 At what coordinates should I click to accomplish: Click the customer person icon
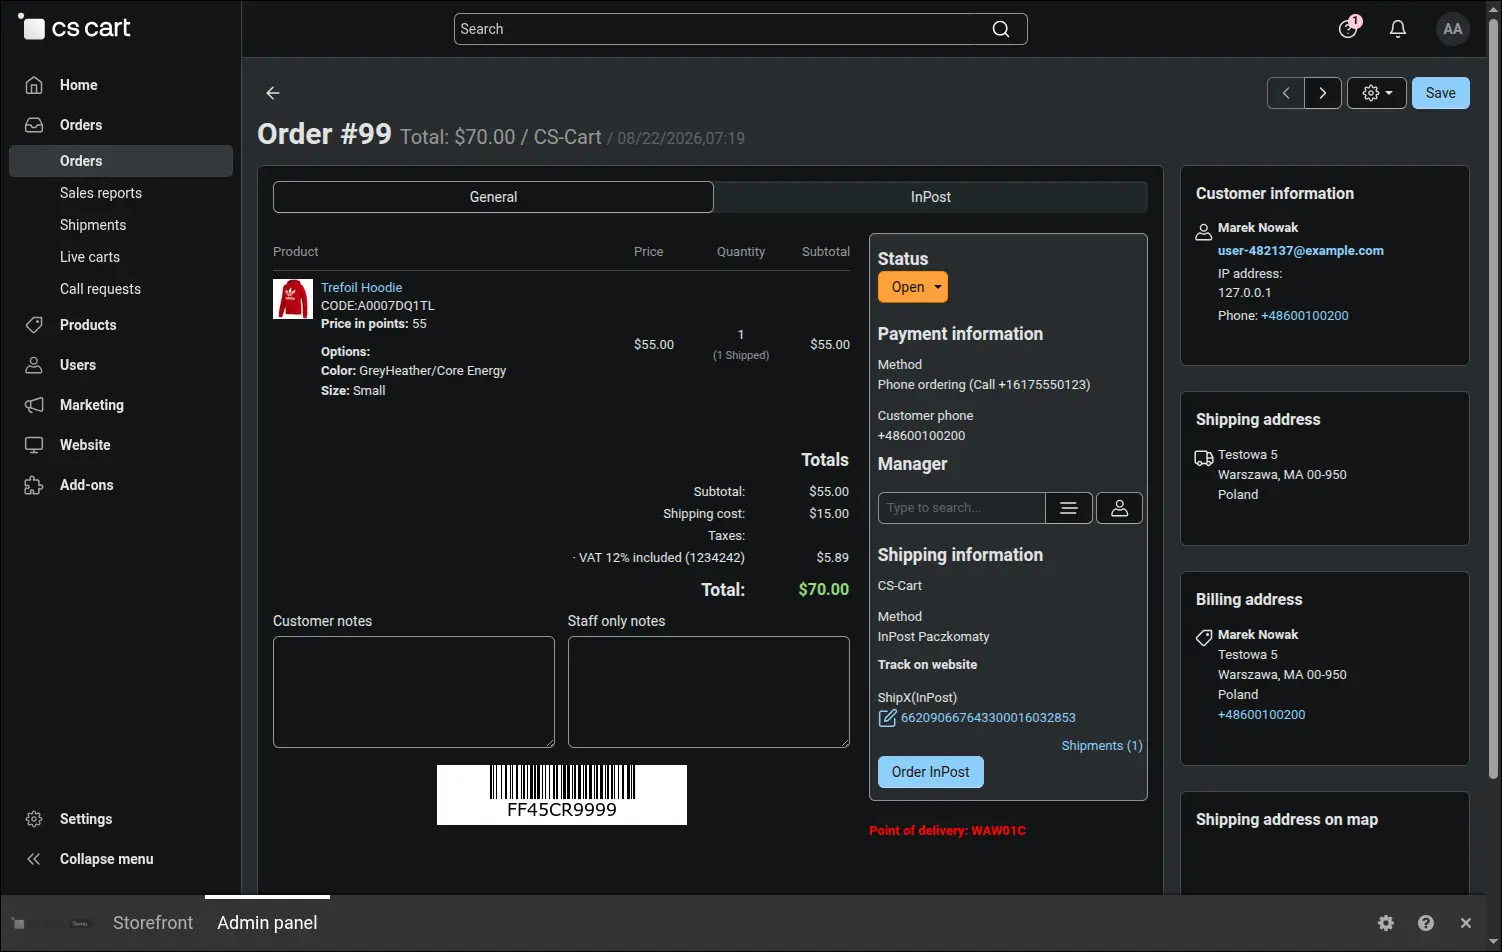pos(1204,232)
